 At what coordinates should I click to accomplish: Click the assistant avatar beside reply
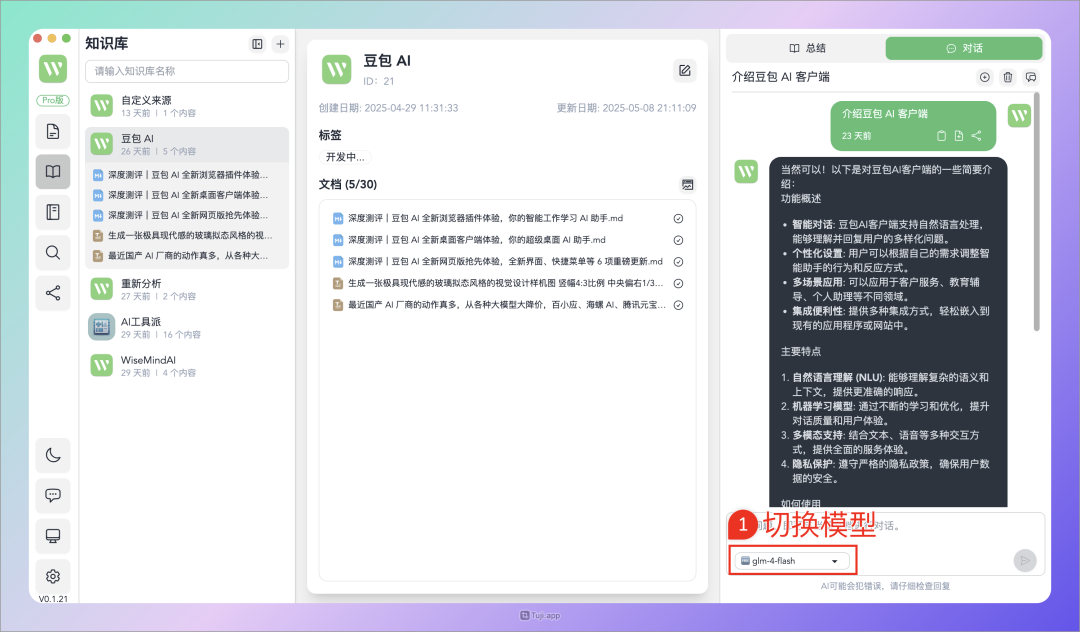746,171
